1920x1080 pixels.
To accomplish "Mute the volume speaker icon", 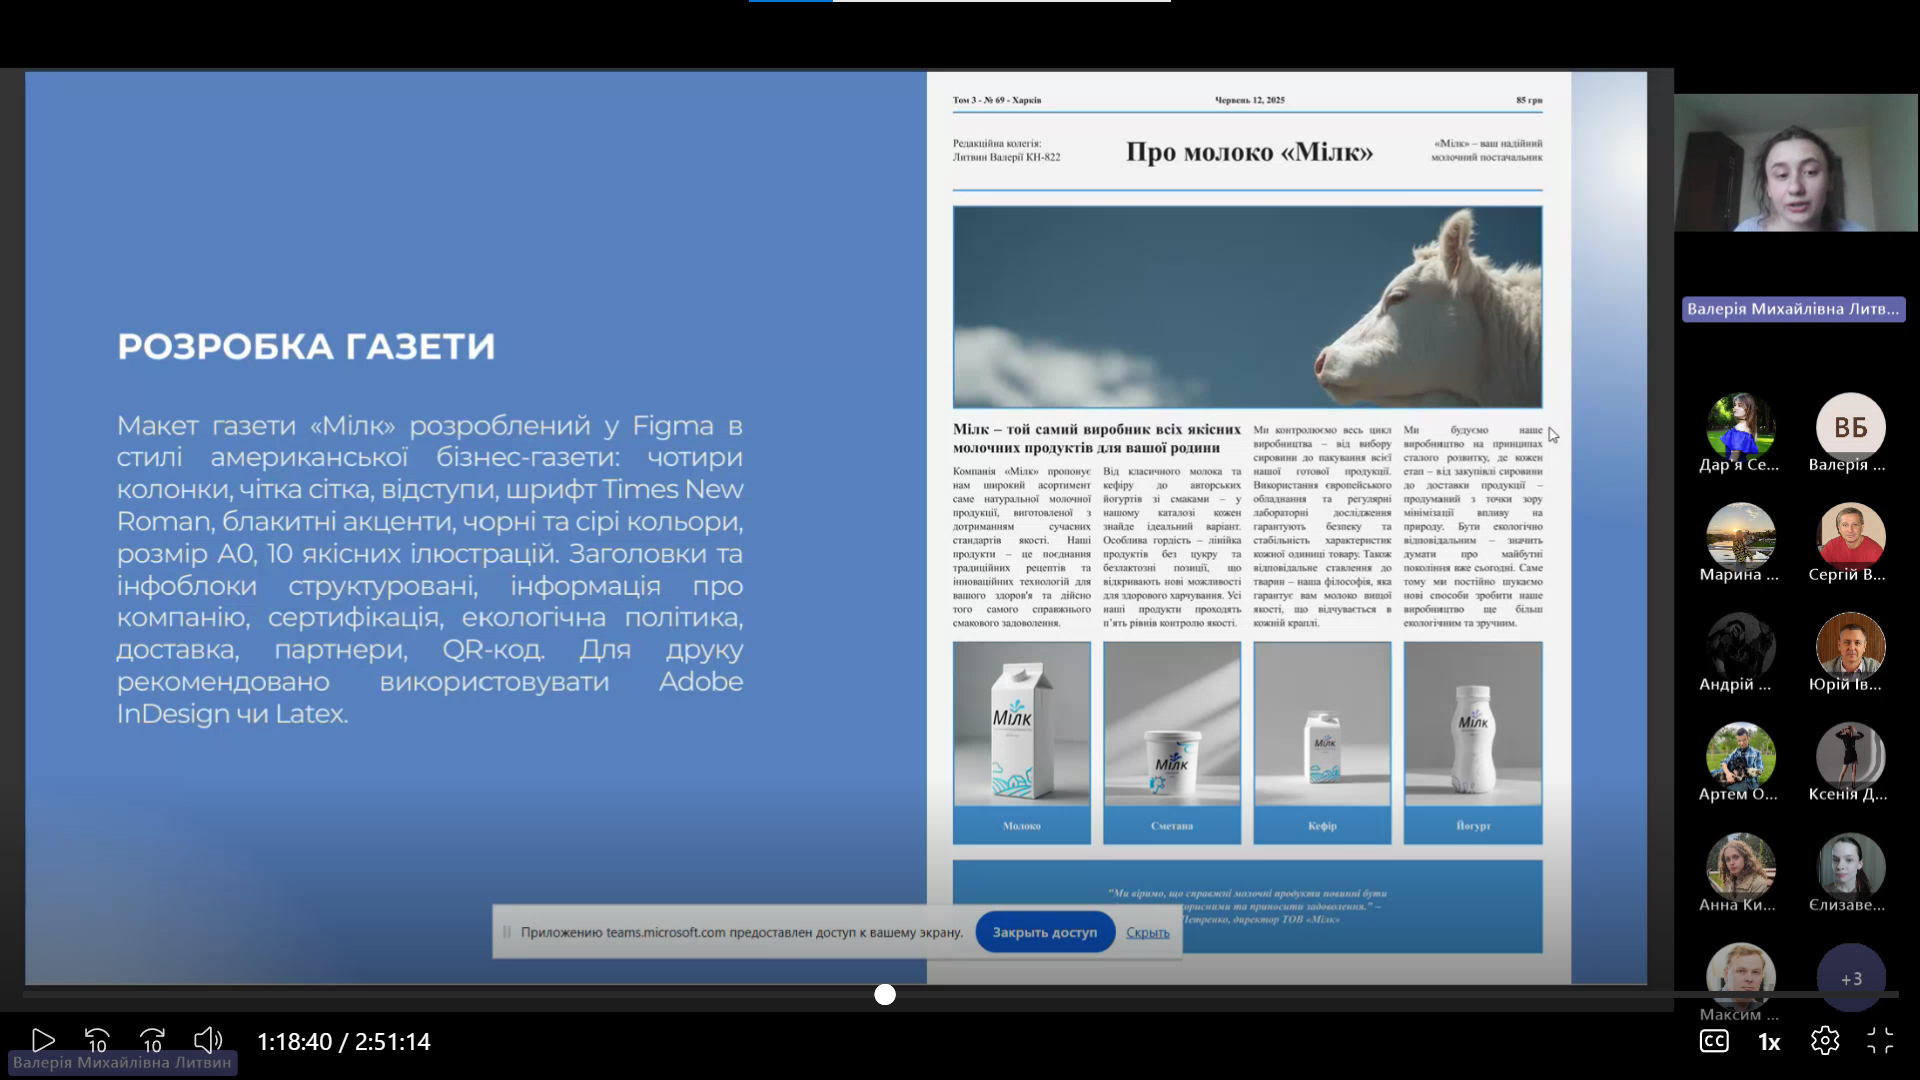I will (x=208, y=1041).
